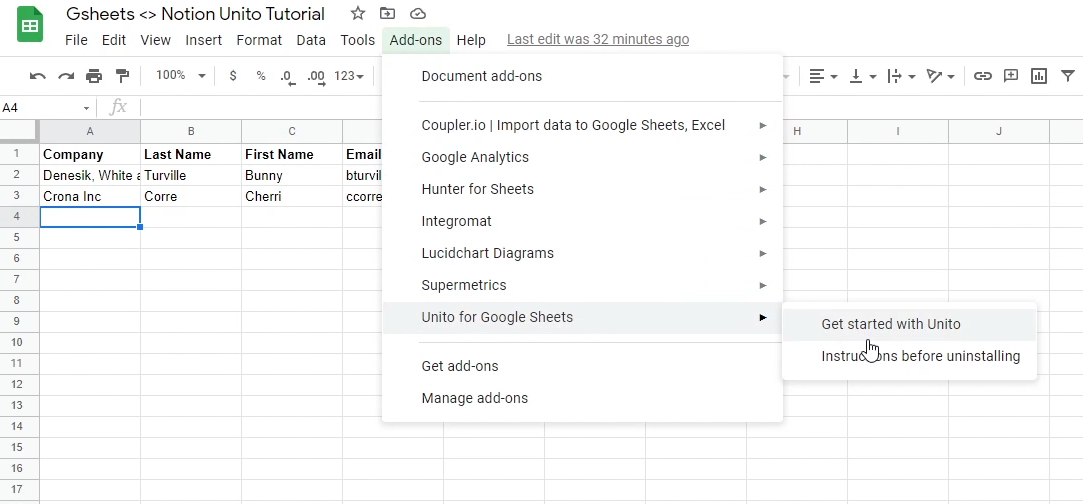Click the document title Gsheets Notion Unito Tutorial
1083x504 pixels.
[195, 14]
